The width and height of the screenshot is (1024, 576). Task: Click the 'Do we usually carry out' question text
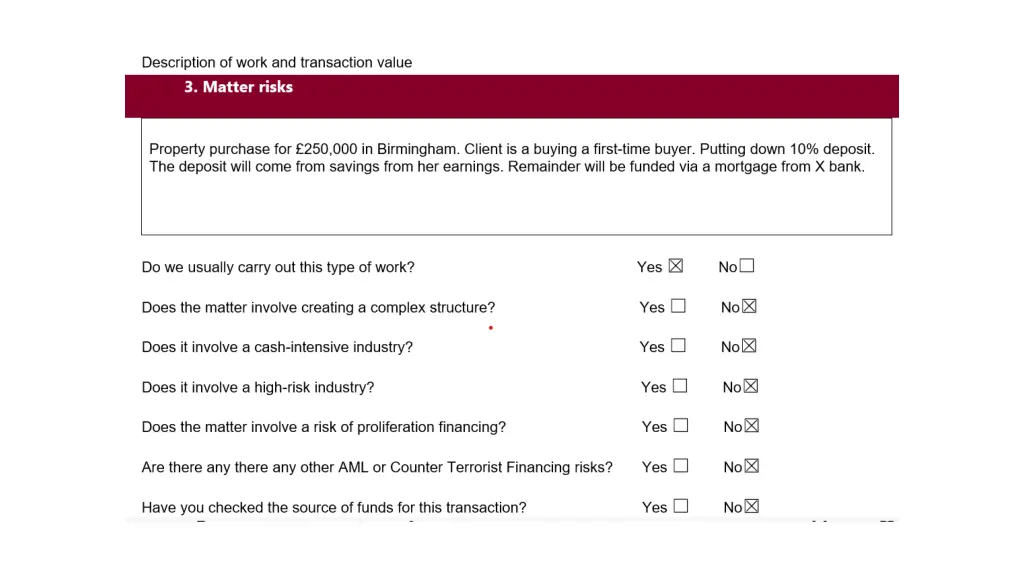(x=278, y=267)
